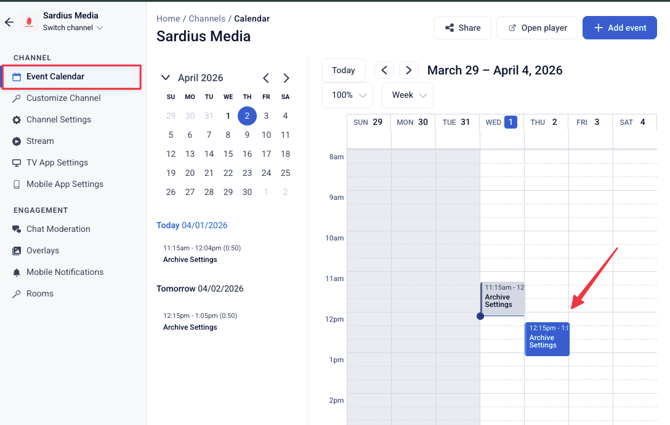This screenshot has height=425, width=670.
Task: Click the Channels breadcrumb link
Action: pyautogui.click(x=207, y=19)
